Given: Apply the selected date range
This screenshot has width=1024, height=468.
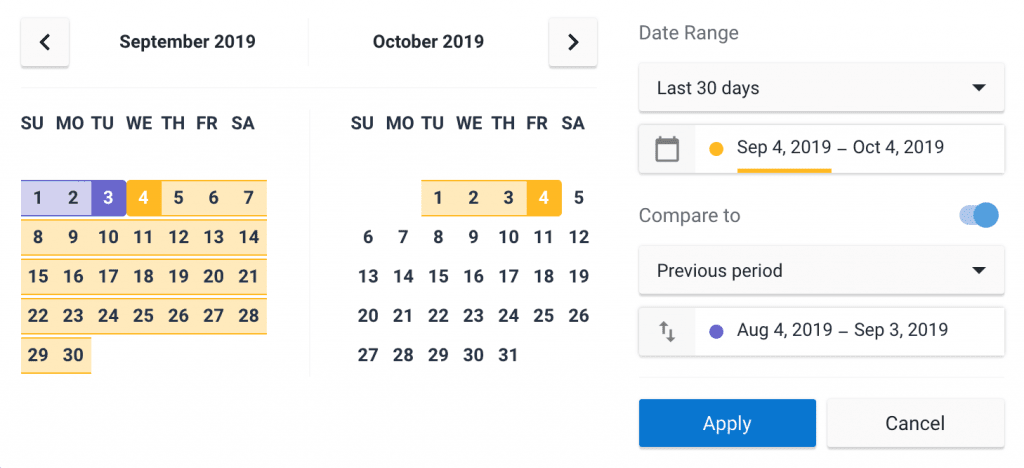Looking at the screenshot, I should pyautogui.click(x=727, y=424).
